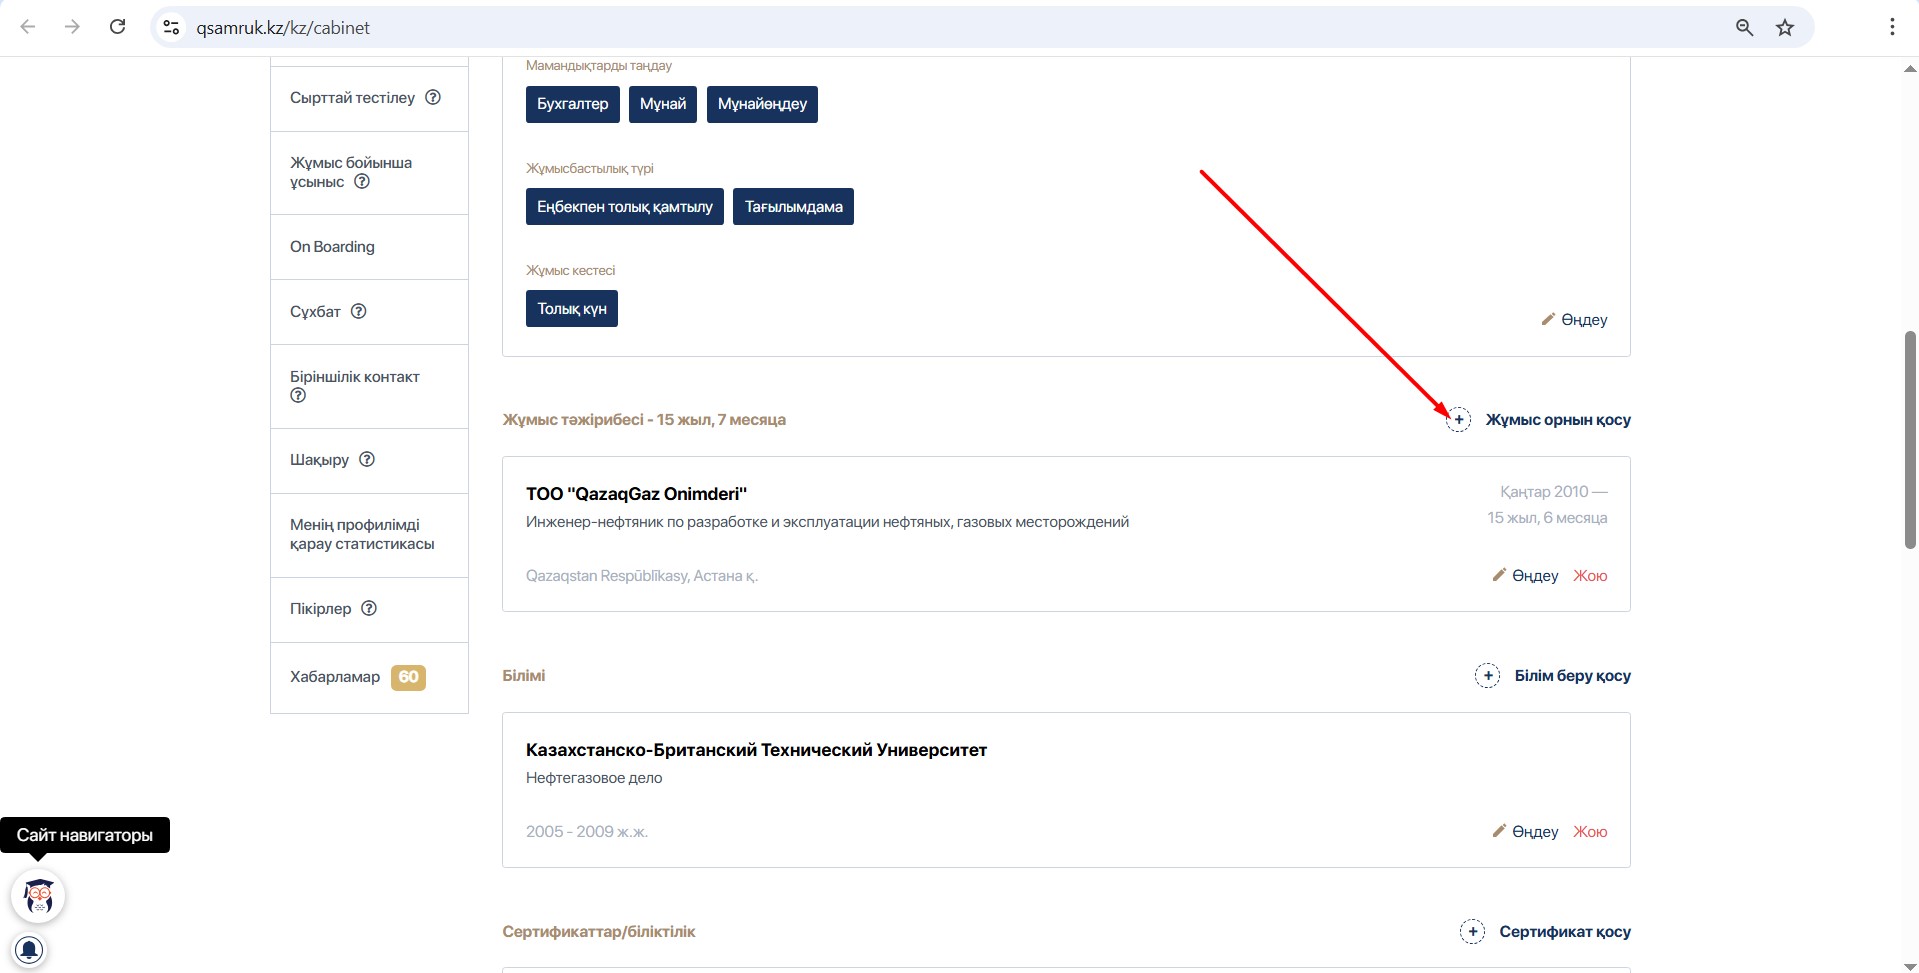Screen dimensions: 1919x973
Task: Click plus icon beside Сертификат қосу
Action: click(1472, 932)
